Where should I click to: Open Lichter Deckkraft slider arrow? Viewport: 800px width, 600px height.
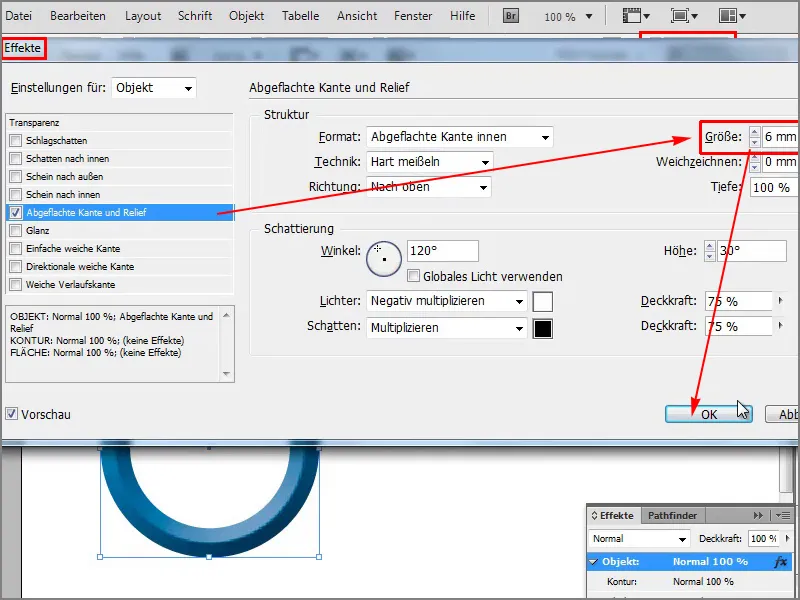(780, 301)
